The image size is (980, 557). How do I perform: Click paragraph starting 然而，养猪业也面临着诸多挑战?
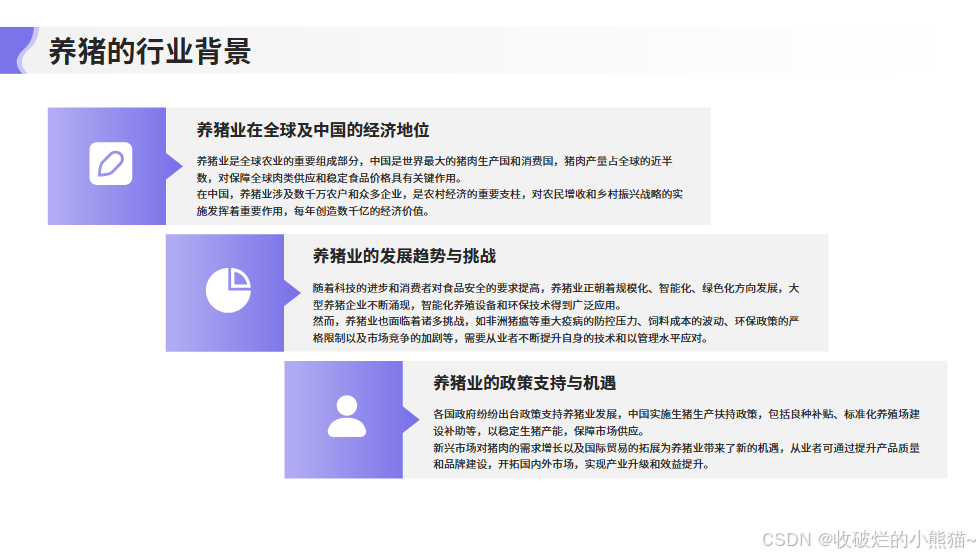(556, 329)
